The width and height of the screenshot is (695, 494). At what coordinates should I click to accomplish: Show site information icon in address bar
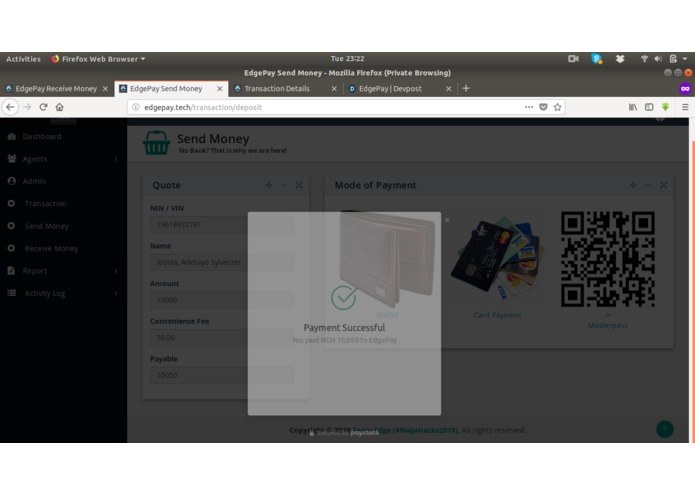pos(136,107)
